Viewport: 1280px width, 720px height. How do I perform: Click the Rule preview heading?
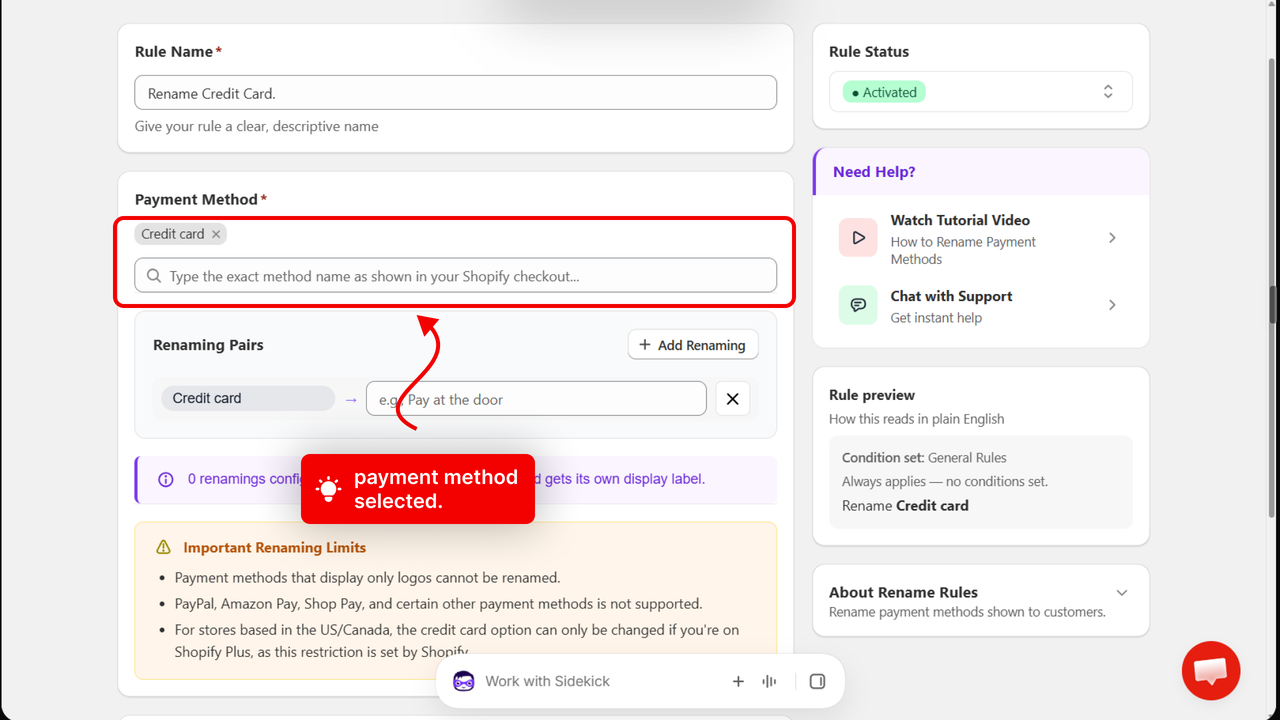(872, 395)
